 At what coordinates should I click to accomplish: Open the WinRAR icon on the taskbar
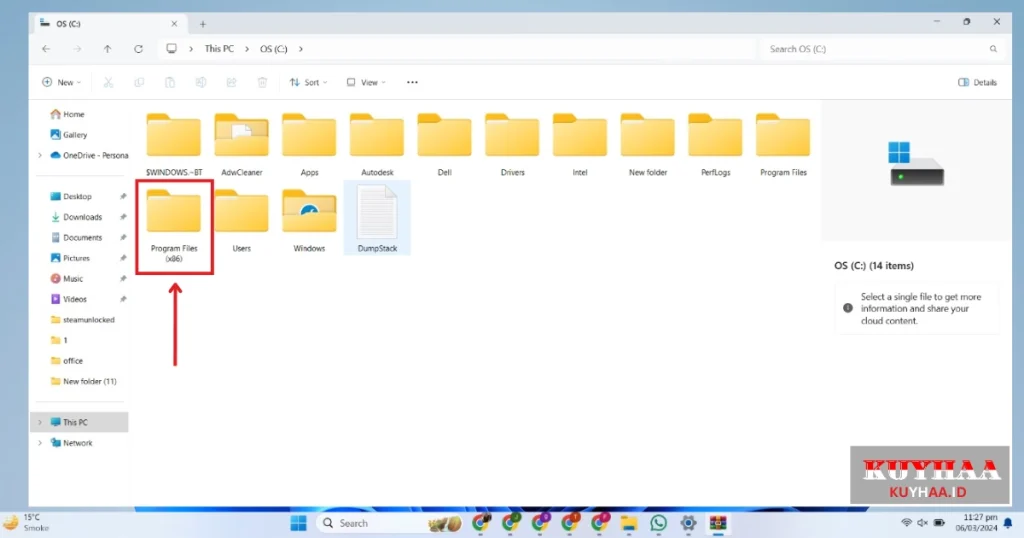718,523
